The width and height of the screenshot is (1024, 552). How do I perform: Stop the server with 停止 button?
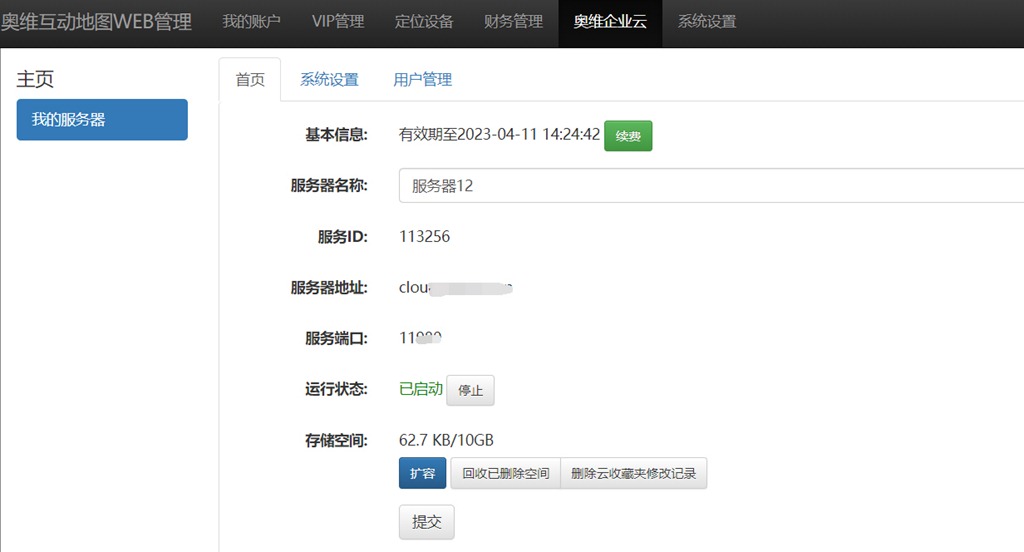[470, 390]
